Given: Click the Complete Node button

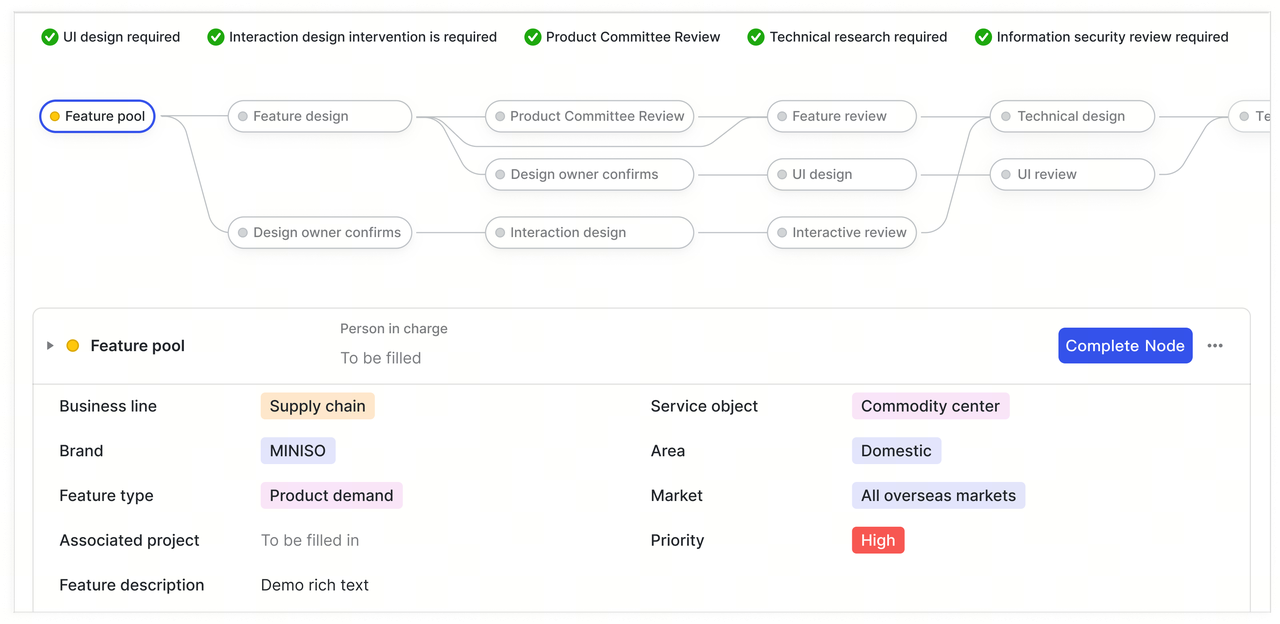Looking at the screenshot, I should point(1125,346).
